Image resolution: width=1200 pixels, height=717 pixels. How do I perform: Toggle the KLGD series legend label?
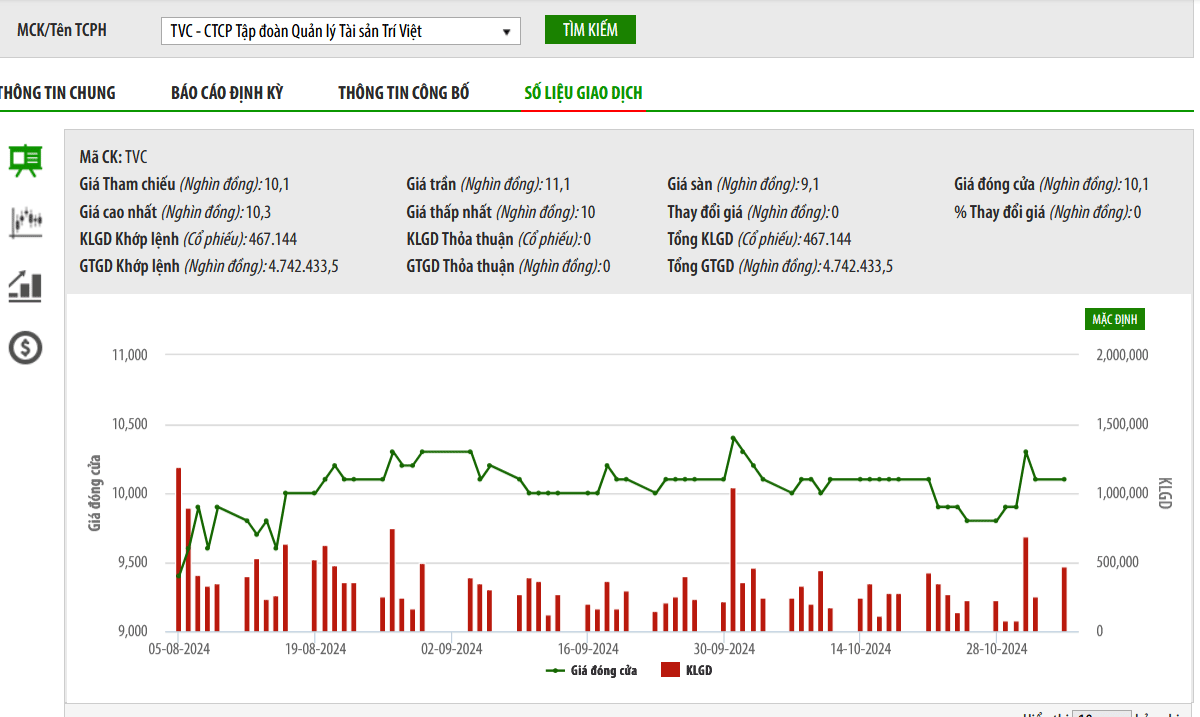[x=698, y=671]
